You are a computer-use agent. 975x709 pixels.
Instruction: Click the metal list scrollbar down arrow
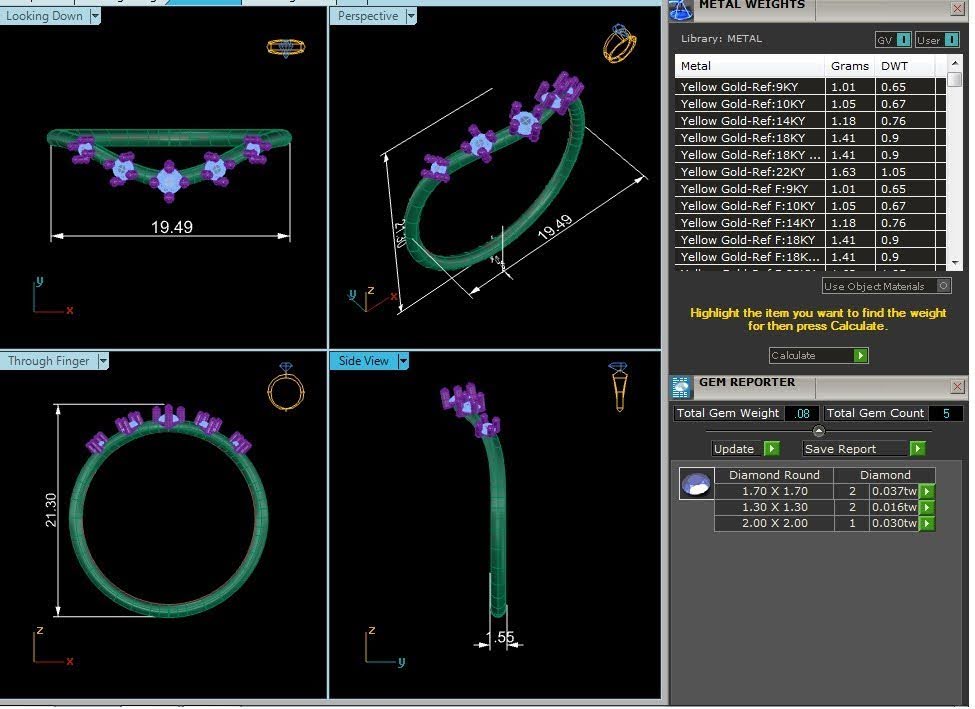954,262
